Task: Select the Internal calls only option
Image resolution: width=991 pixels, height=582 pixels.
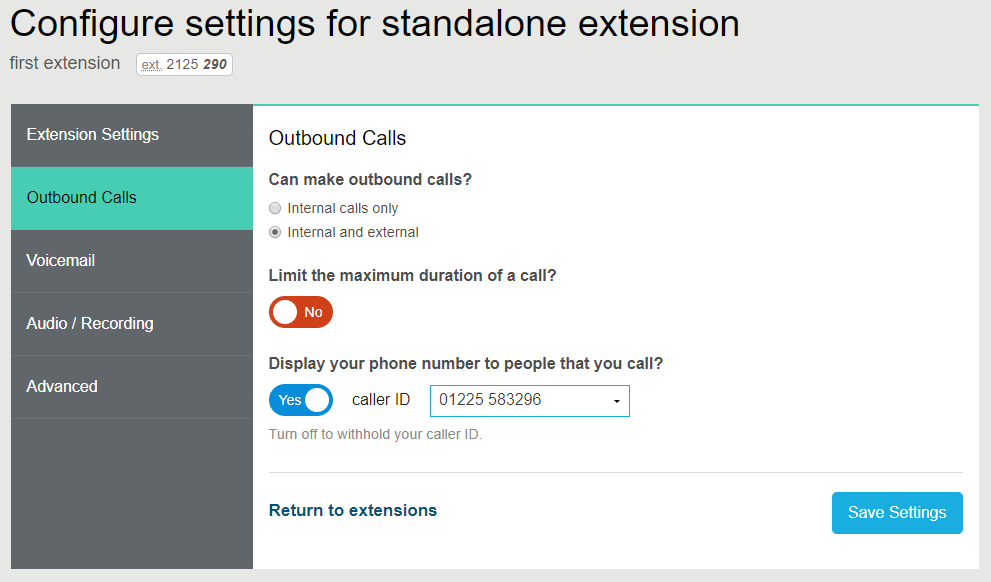Action: 275,208
